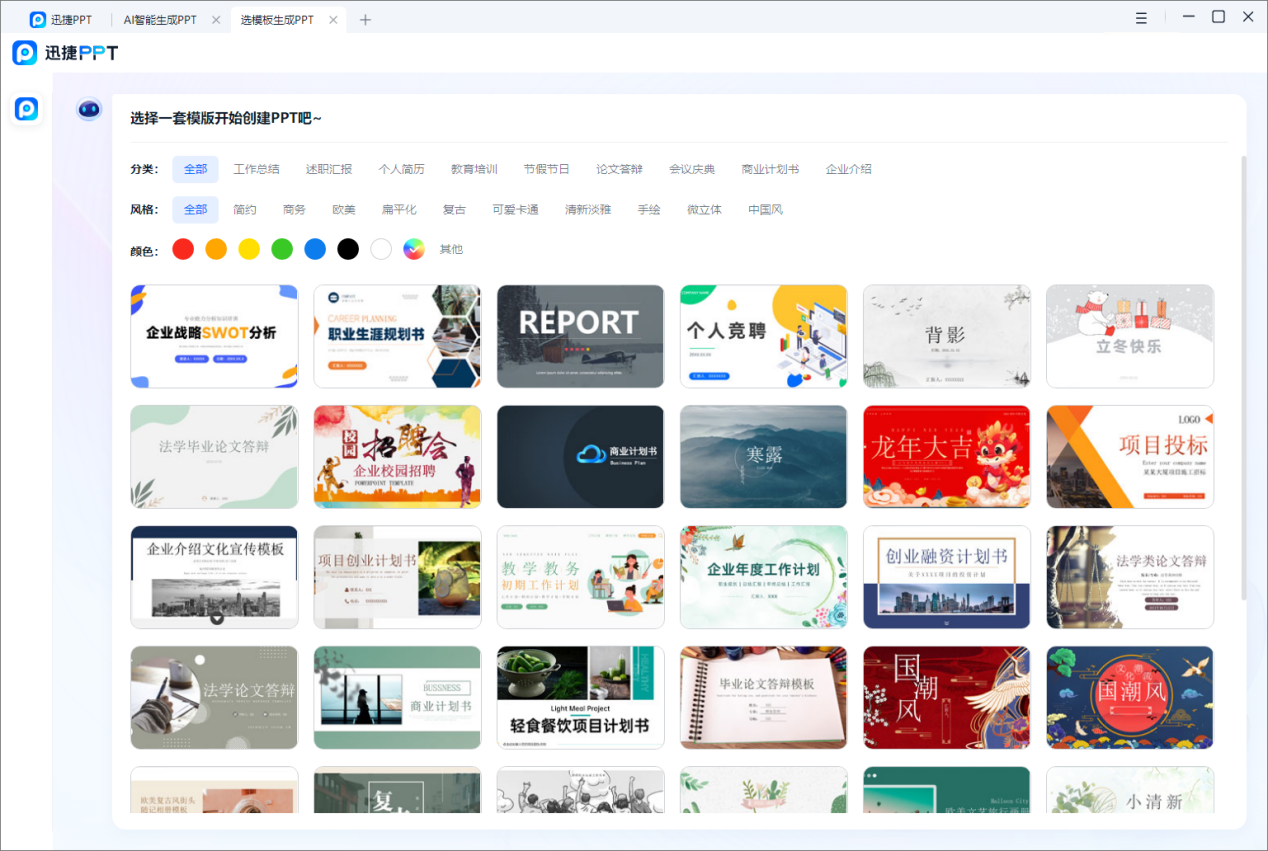Image resolution: width=1268 pixels, height=851 pixels.
Task: Open the 职业生涯规划书 template
Action: [x=397, y=336]
